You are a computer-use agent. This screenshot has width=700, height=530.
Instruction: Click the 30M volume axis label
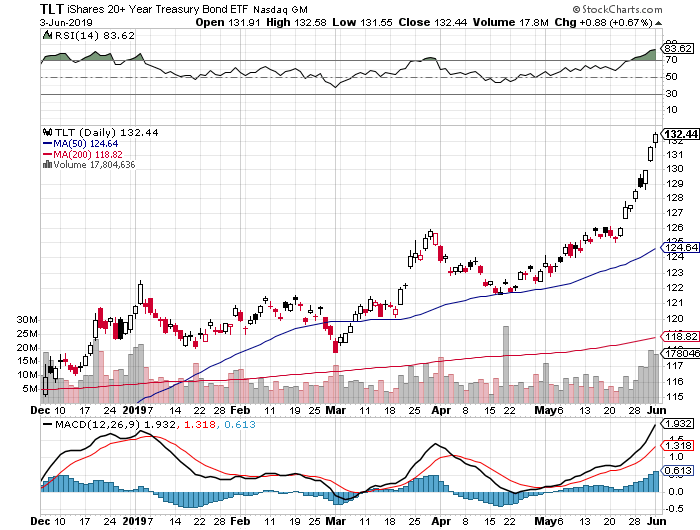27,320
